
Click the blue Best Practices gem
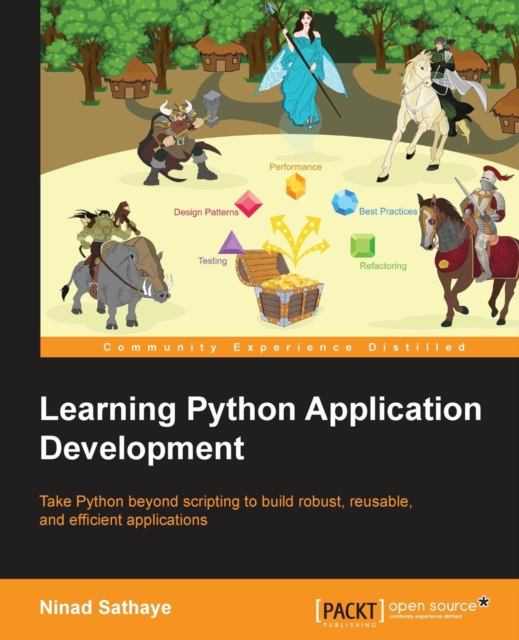[x=345, y=202]
